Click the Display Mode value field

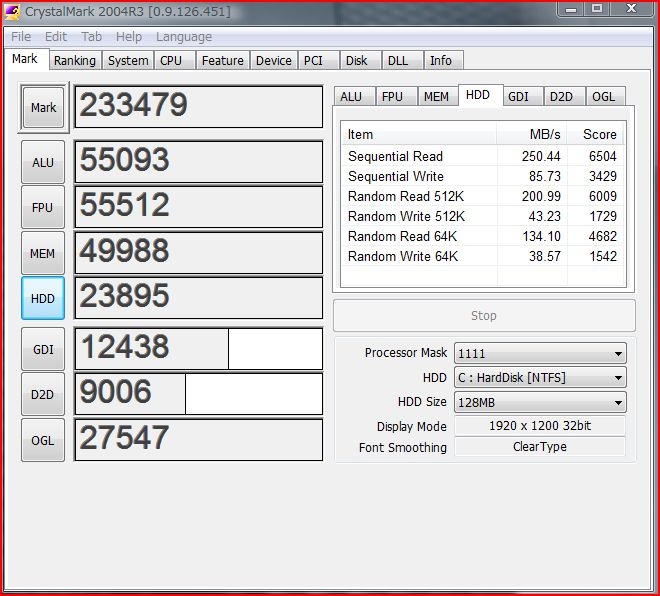coord(540,426)
